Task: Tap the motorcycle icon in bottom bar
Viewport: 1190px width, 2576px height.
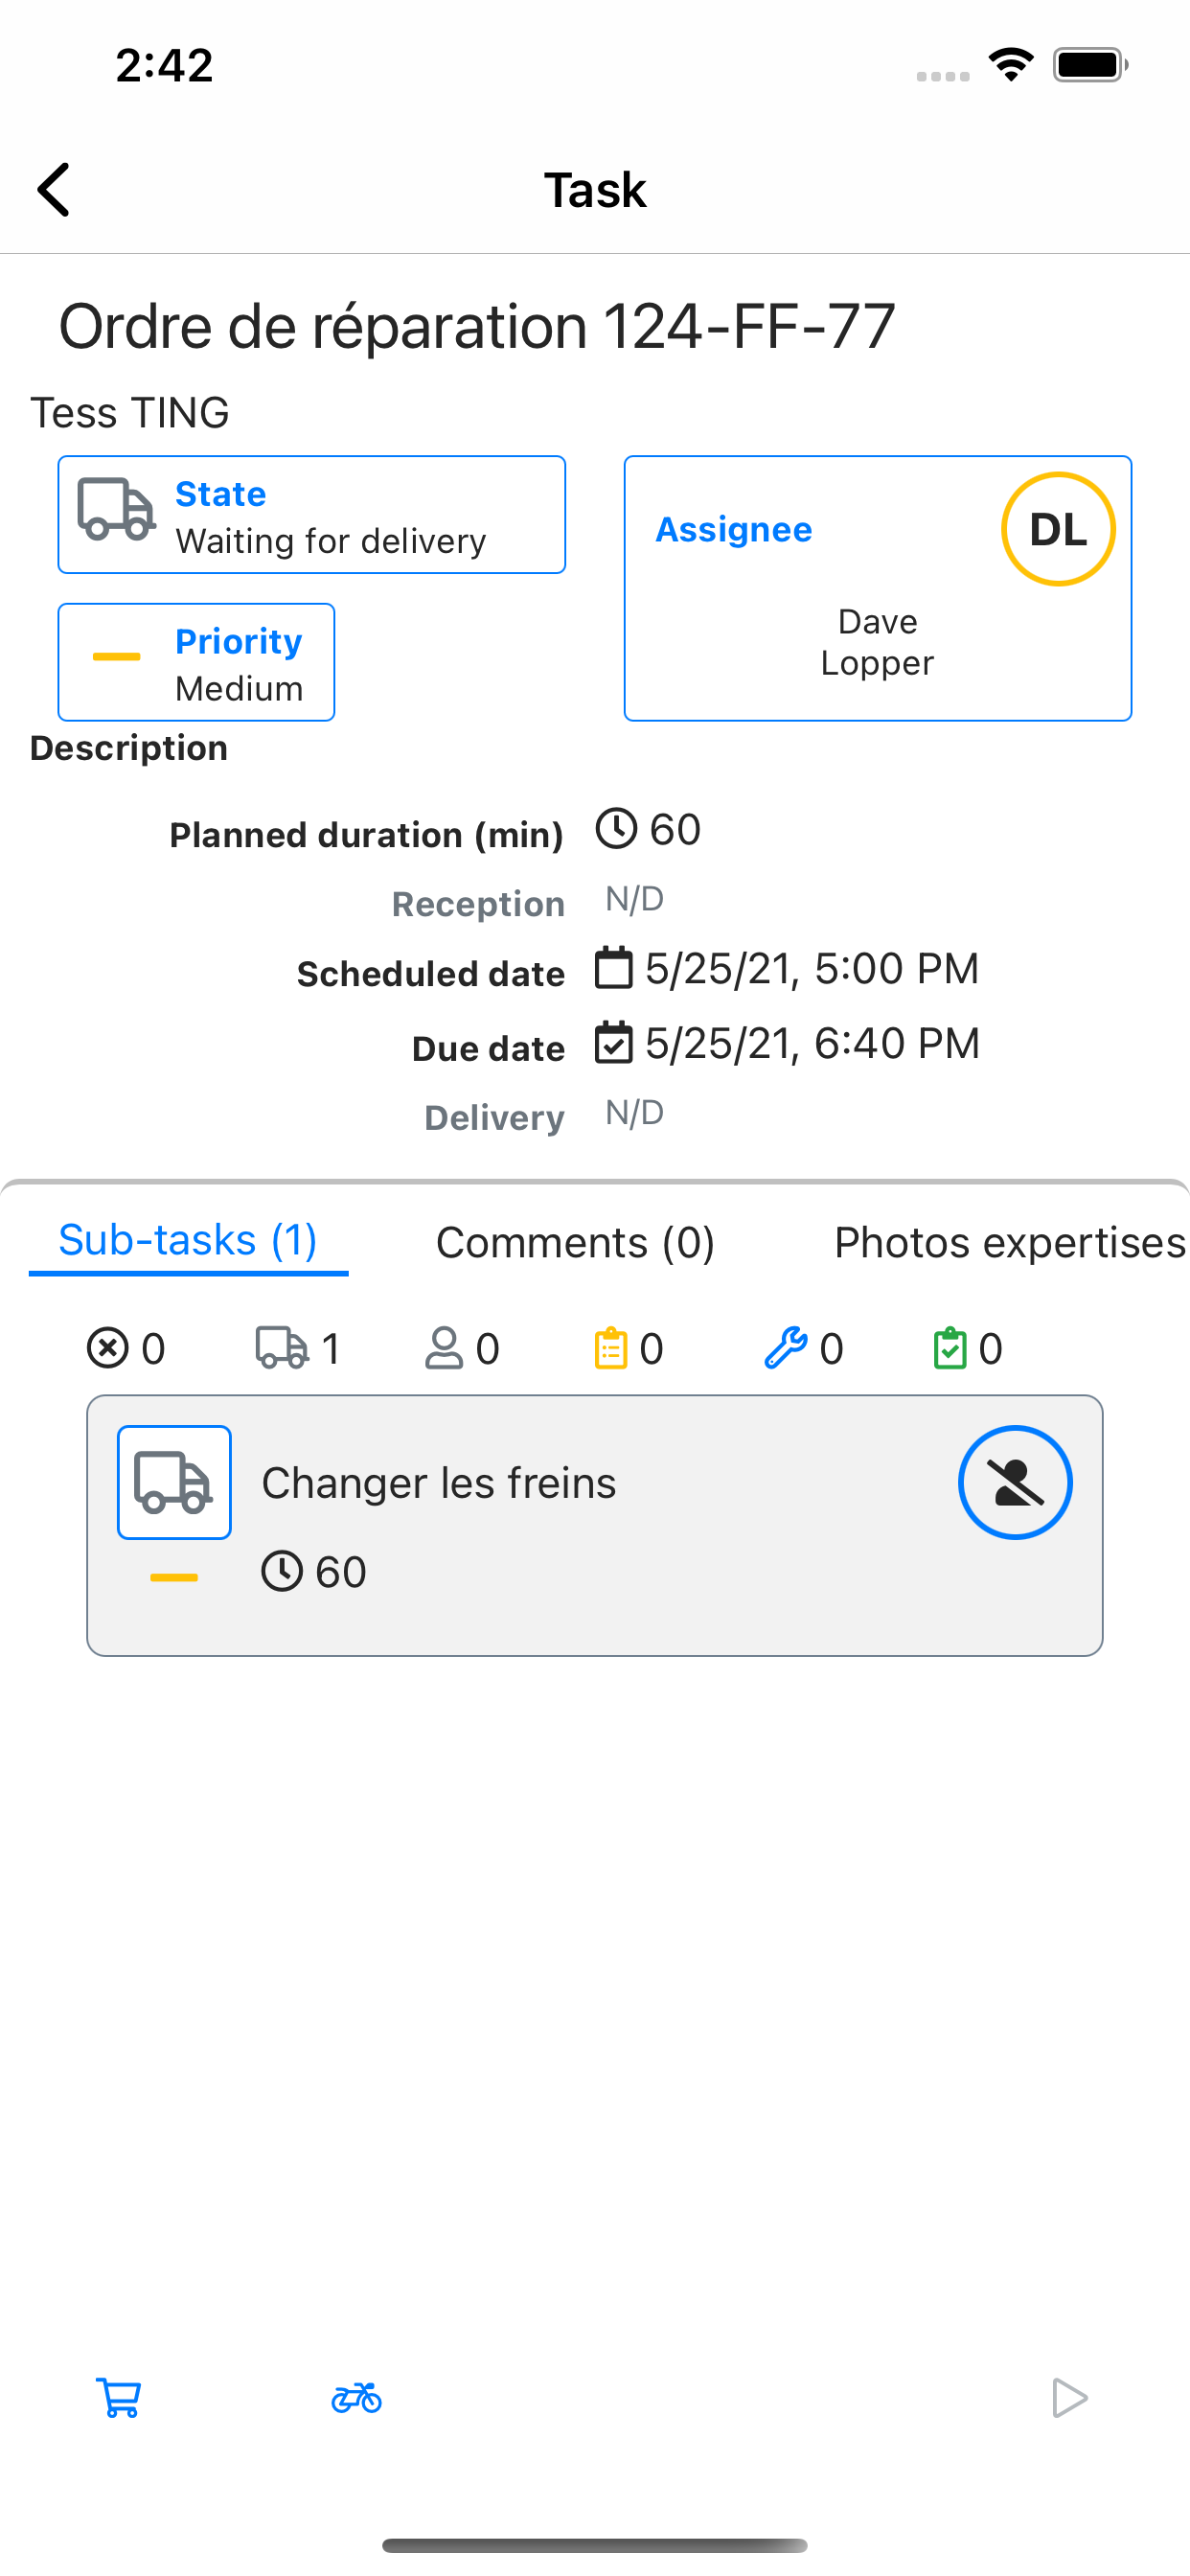Action: click(357, 2398)
